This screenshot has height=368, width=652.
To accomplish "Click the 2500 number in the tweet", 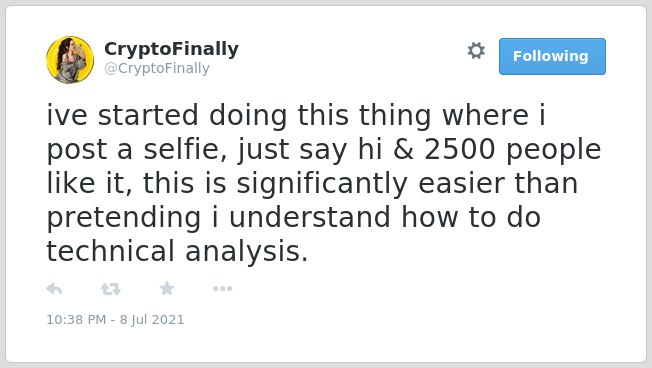I will tap(459, 149).
